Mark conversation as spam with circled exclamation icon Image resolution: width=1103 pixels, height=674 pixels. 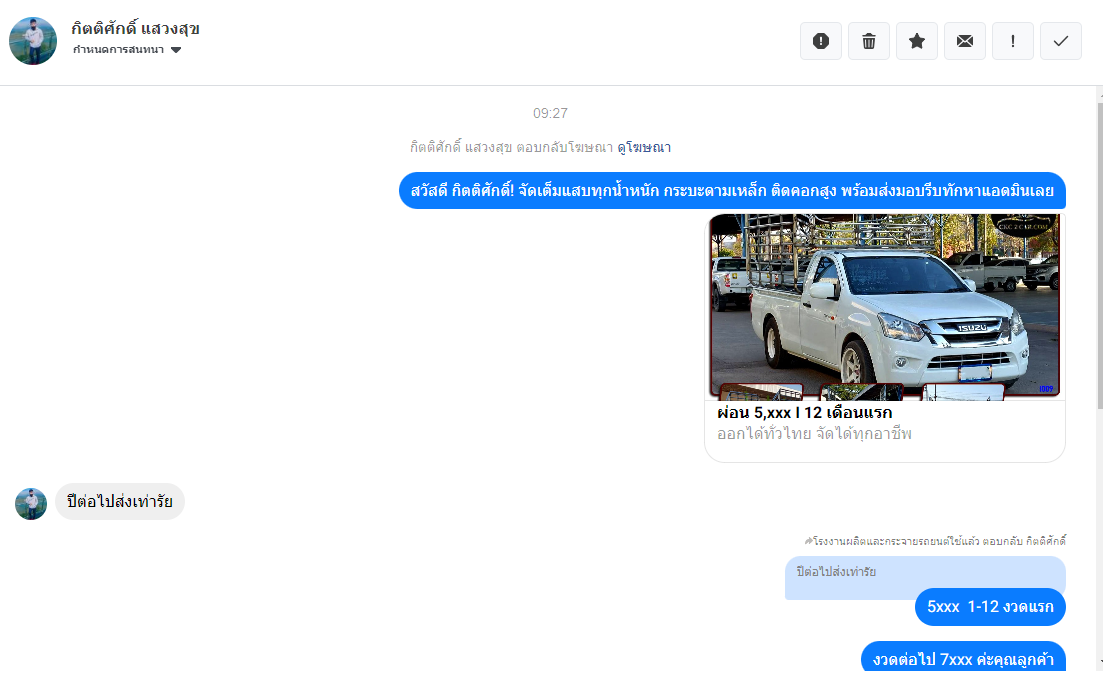click(x=821, y=41)
